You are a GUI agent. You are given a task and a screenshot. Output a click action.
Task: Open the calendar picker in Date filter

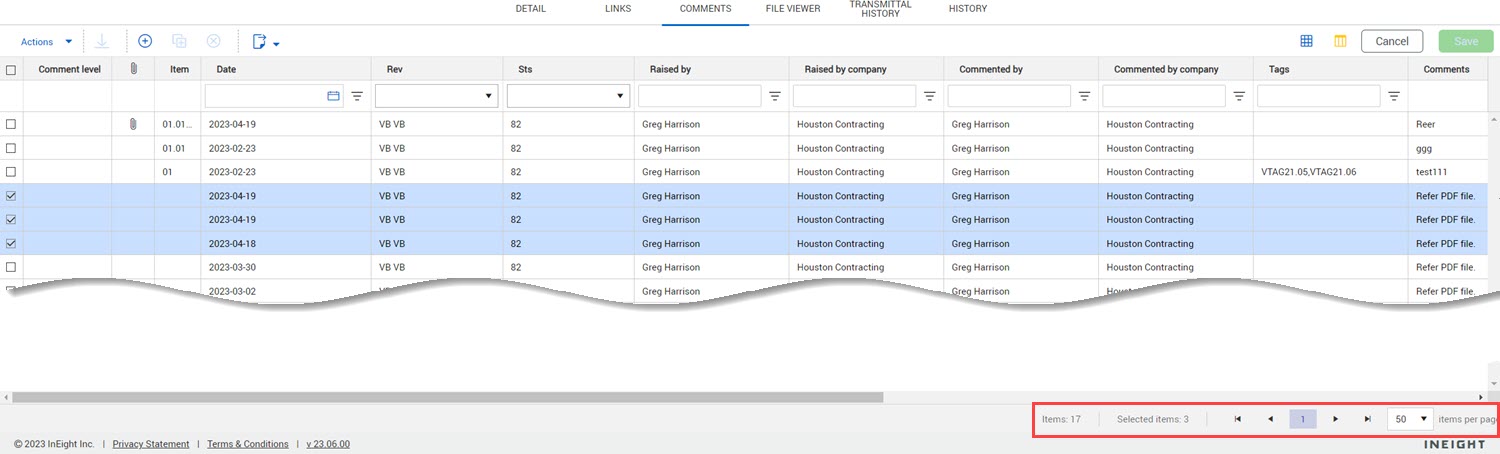(333, 96)
